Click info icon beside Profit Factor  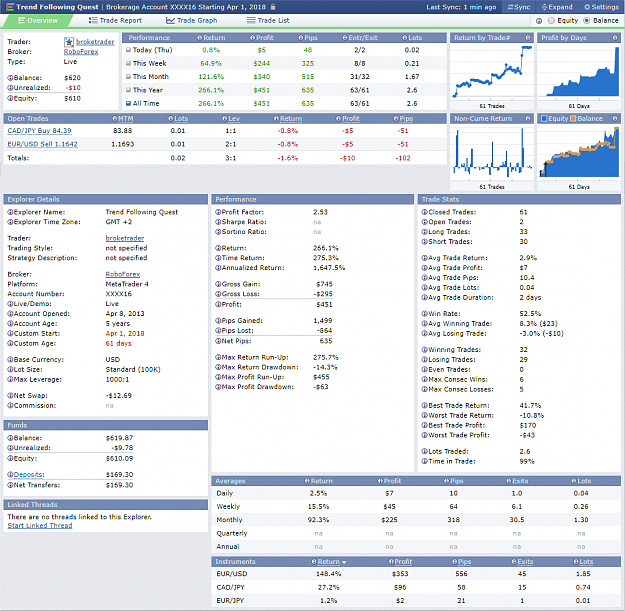(x=218, y=212)
